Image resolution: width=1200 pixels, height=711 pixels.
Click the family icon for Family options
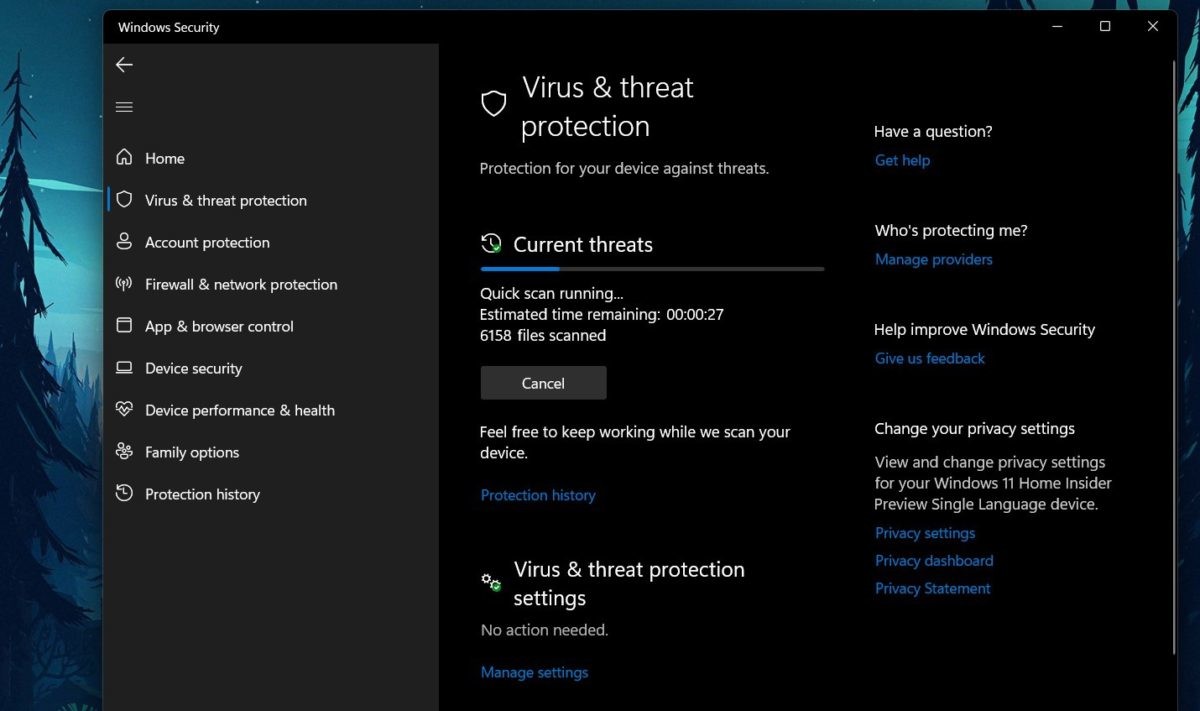(124, 452)
